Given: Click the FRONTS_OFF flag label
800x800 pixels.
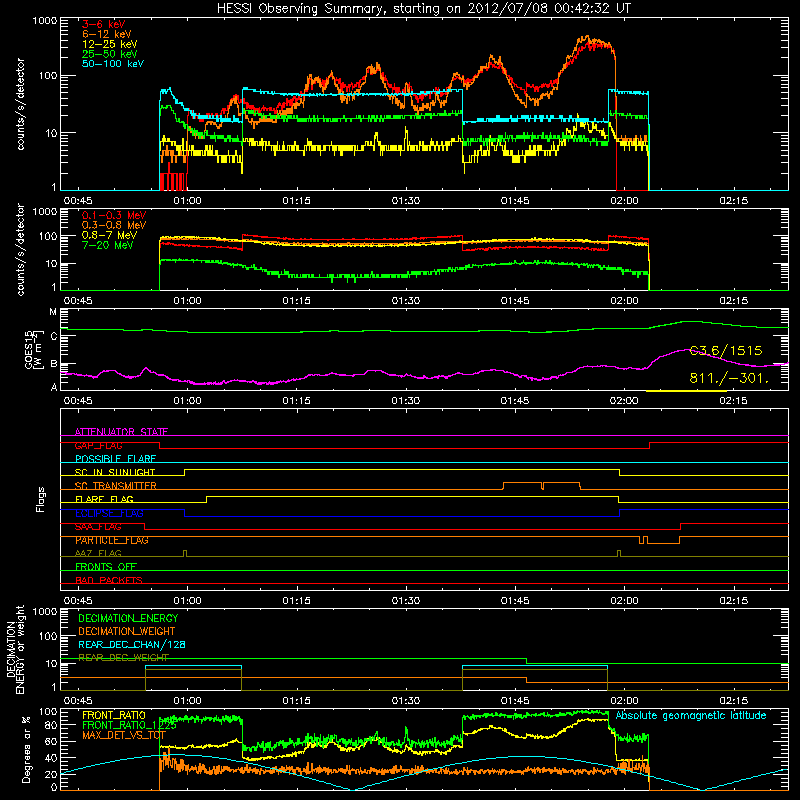Looking at the screenshot, I should tap(106, 567).
